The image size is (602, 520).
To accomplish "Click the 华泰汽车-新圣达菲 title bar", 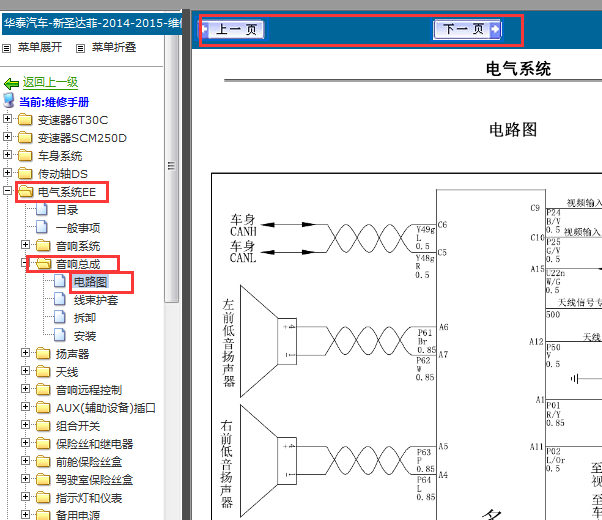I will pos(92,23).
